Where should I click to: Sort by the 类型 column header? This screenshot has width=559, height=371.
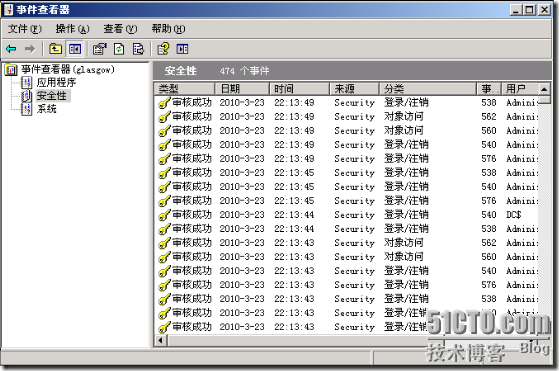(185, 88)
